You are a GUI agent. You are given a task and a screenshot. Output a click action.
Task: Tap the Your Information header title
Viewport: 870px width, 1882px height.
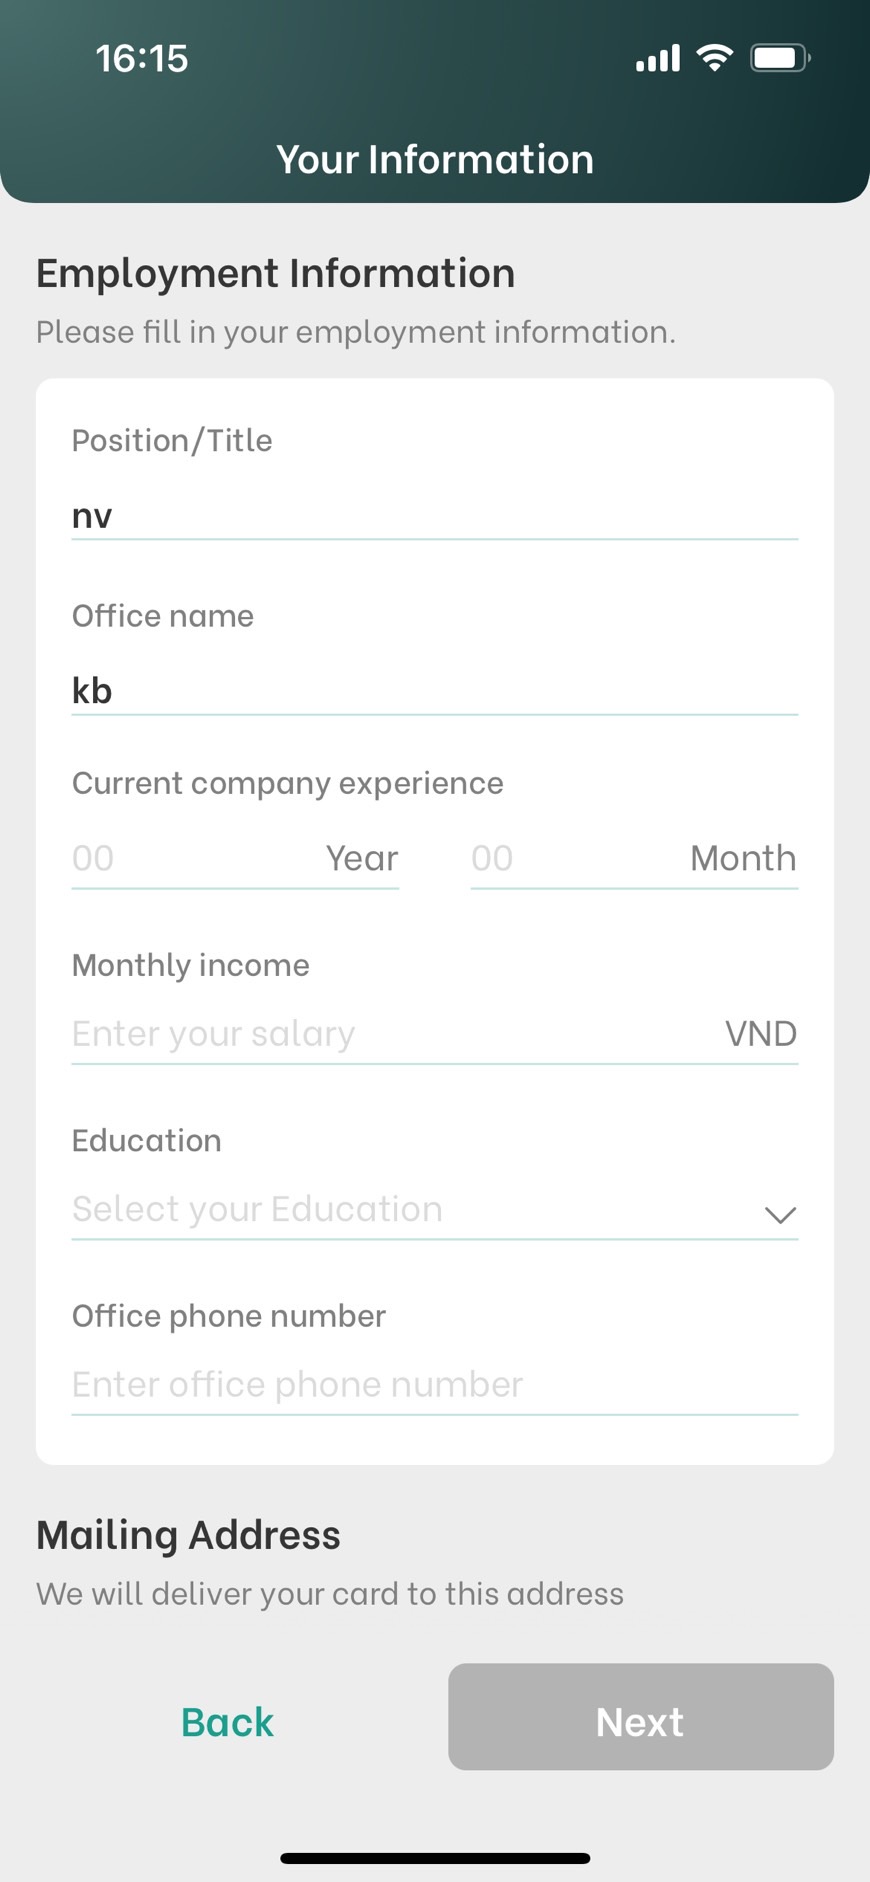[x=435, y=160]
